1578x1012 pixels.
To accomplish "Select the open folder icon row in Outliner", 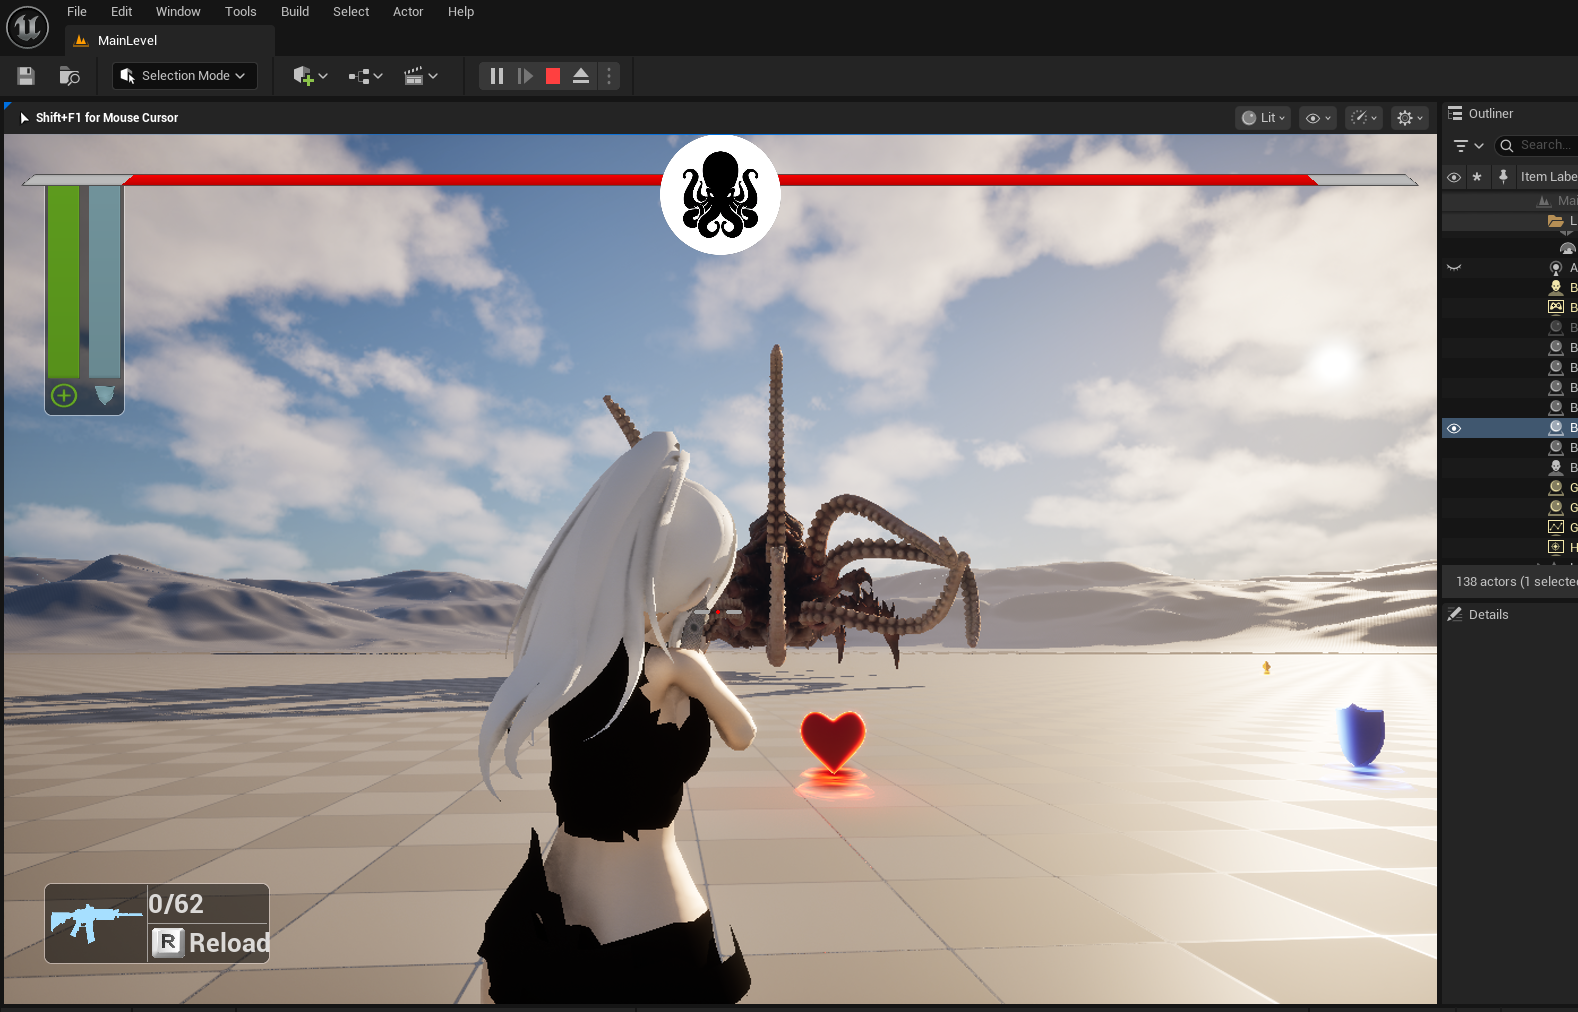I will point(1555,221).
